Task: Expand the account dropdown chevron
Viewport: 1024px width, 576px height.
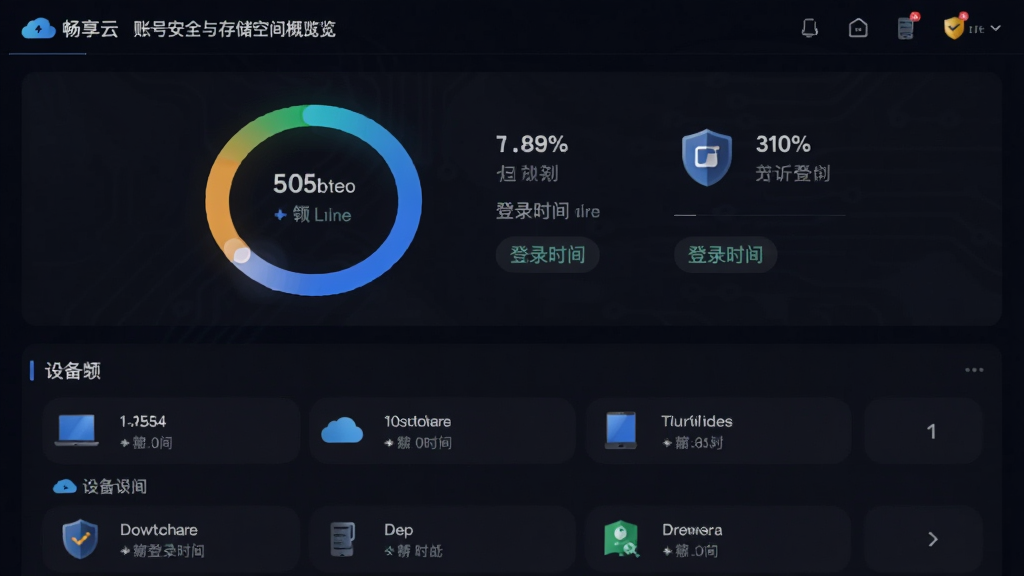Action: [995, 28]
